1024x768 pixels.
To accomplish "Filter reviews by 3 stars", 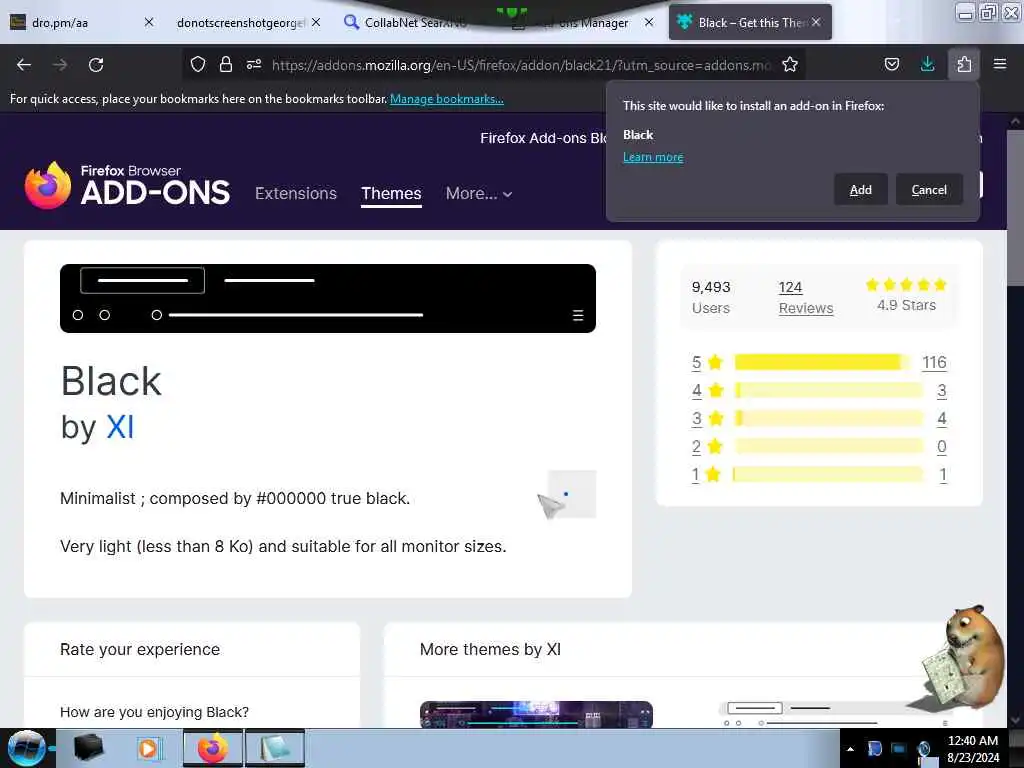I will (x=707, y=419).
